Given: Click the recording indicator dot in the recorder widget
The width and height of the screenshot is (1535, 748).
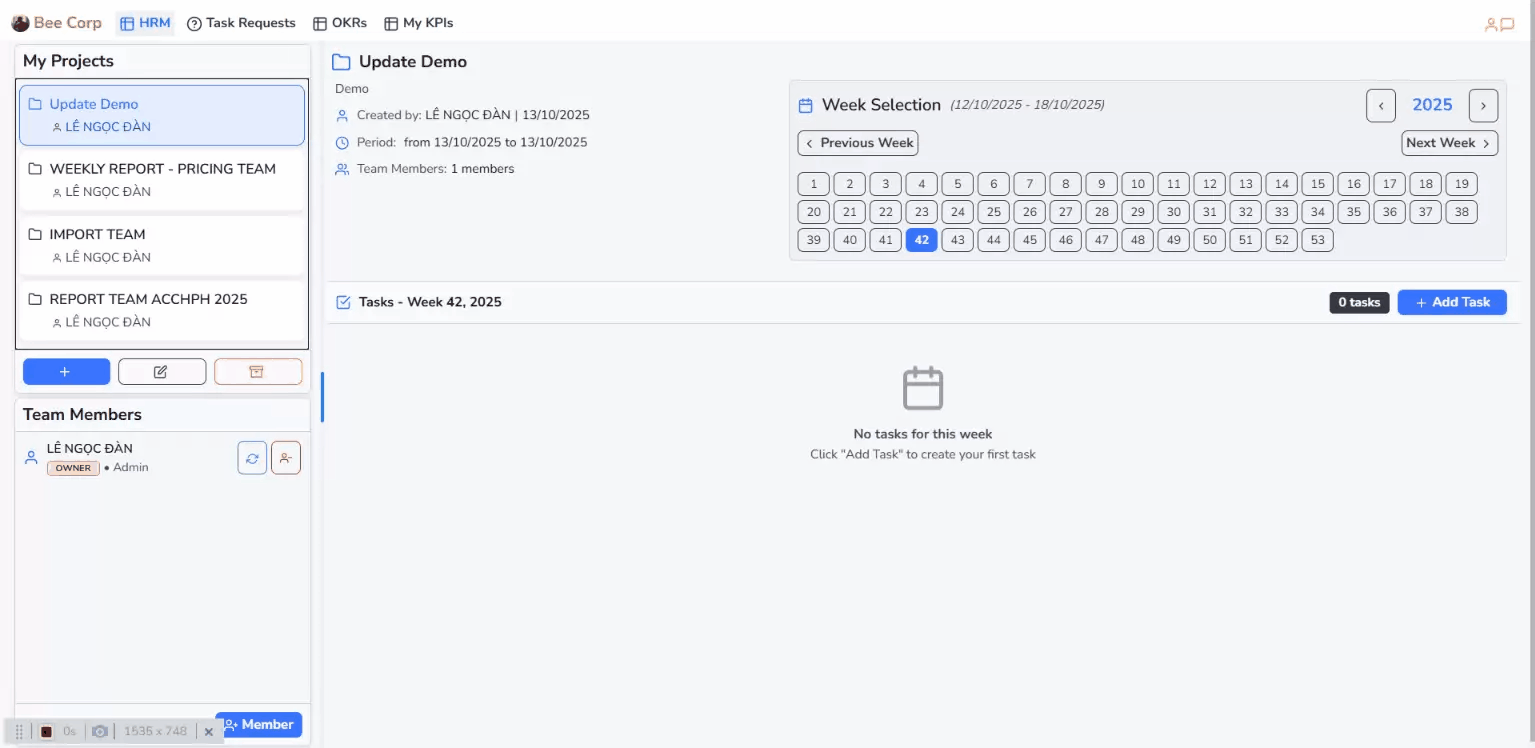Looking at the screenshot, I should coord(46,730).
